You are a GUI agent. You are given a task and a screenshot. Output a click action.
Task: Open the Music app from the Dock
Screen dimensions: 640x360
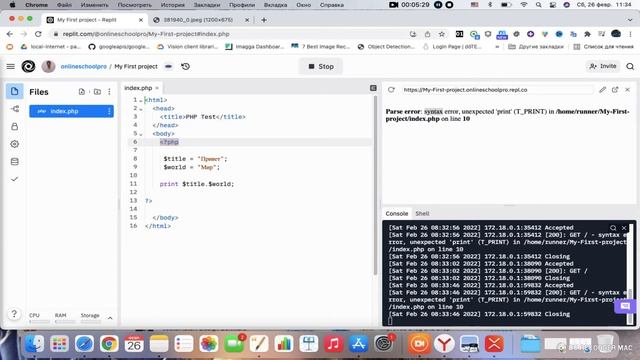[x=333, y=344]
